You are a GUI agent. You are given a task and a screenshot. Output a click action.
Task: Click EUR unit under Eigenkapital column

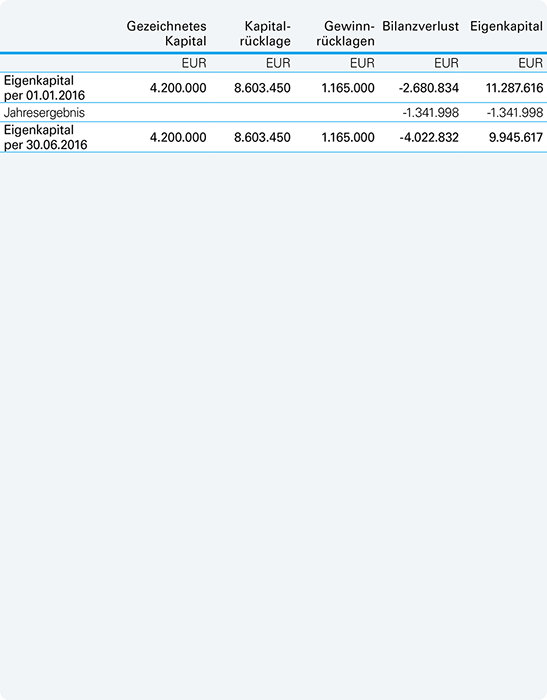tap(531, 63)
